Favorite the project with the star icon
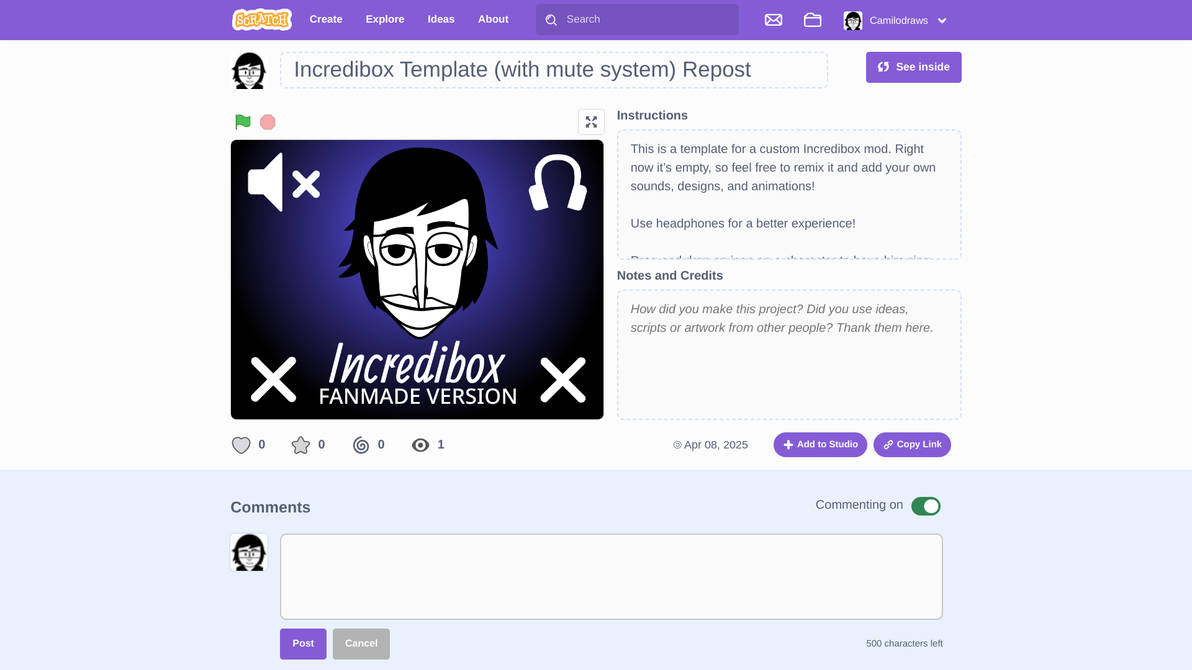1192x670 pixels. point(301,445)
